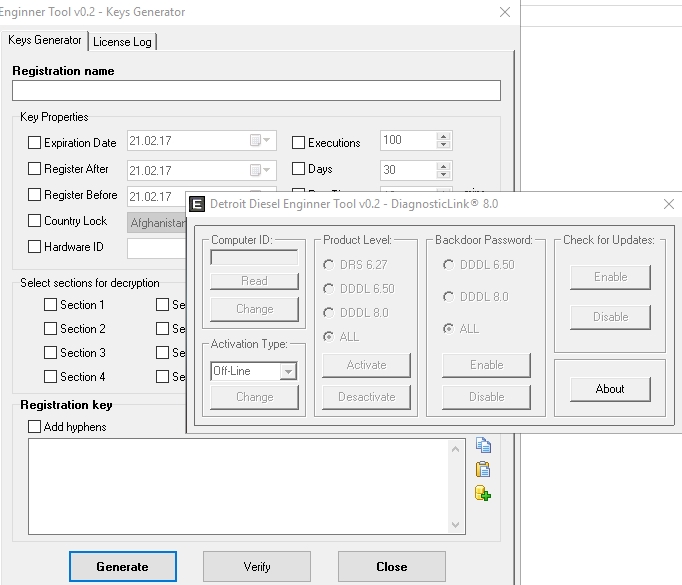Check Section 2 for decryption
682x585 pixels.
50,328
